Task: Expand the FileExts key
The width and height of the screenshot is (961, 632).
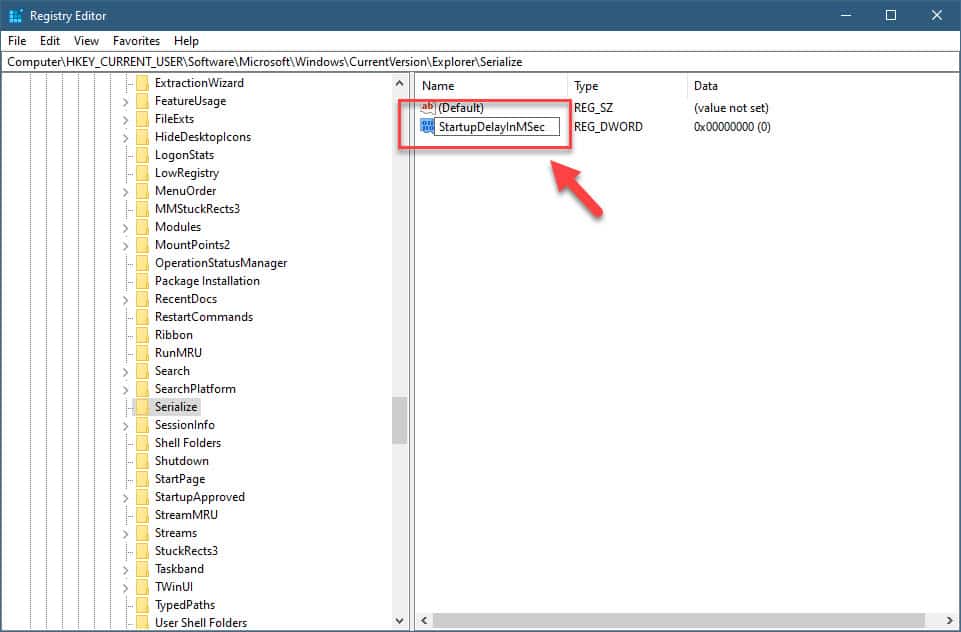Action: click(126, 120)
